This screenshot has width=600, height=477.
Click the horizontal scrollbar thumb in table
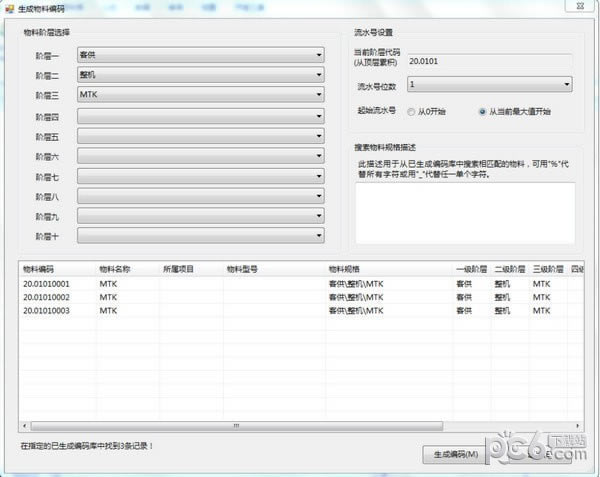236,426
